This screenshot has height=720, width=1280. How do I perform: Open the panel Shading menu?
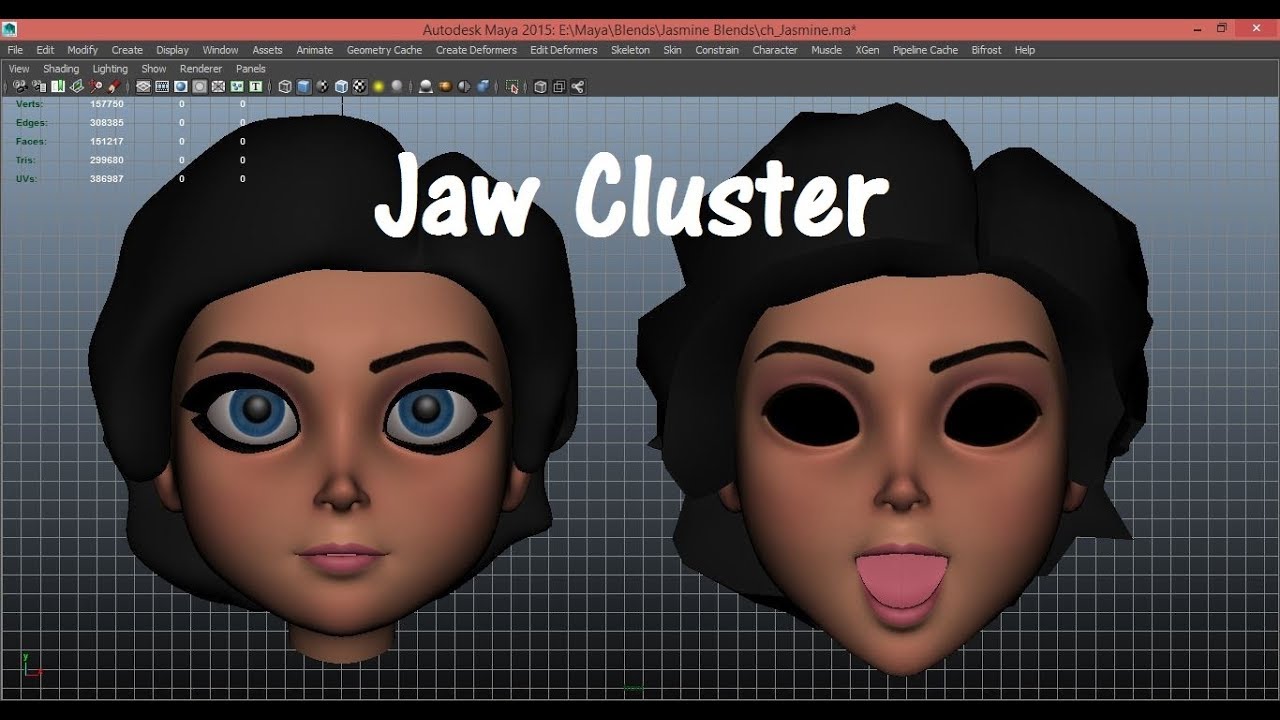point(61,69)
